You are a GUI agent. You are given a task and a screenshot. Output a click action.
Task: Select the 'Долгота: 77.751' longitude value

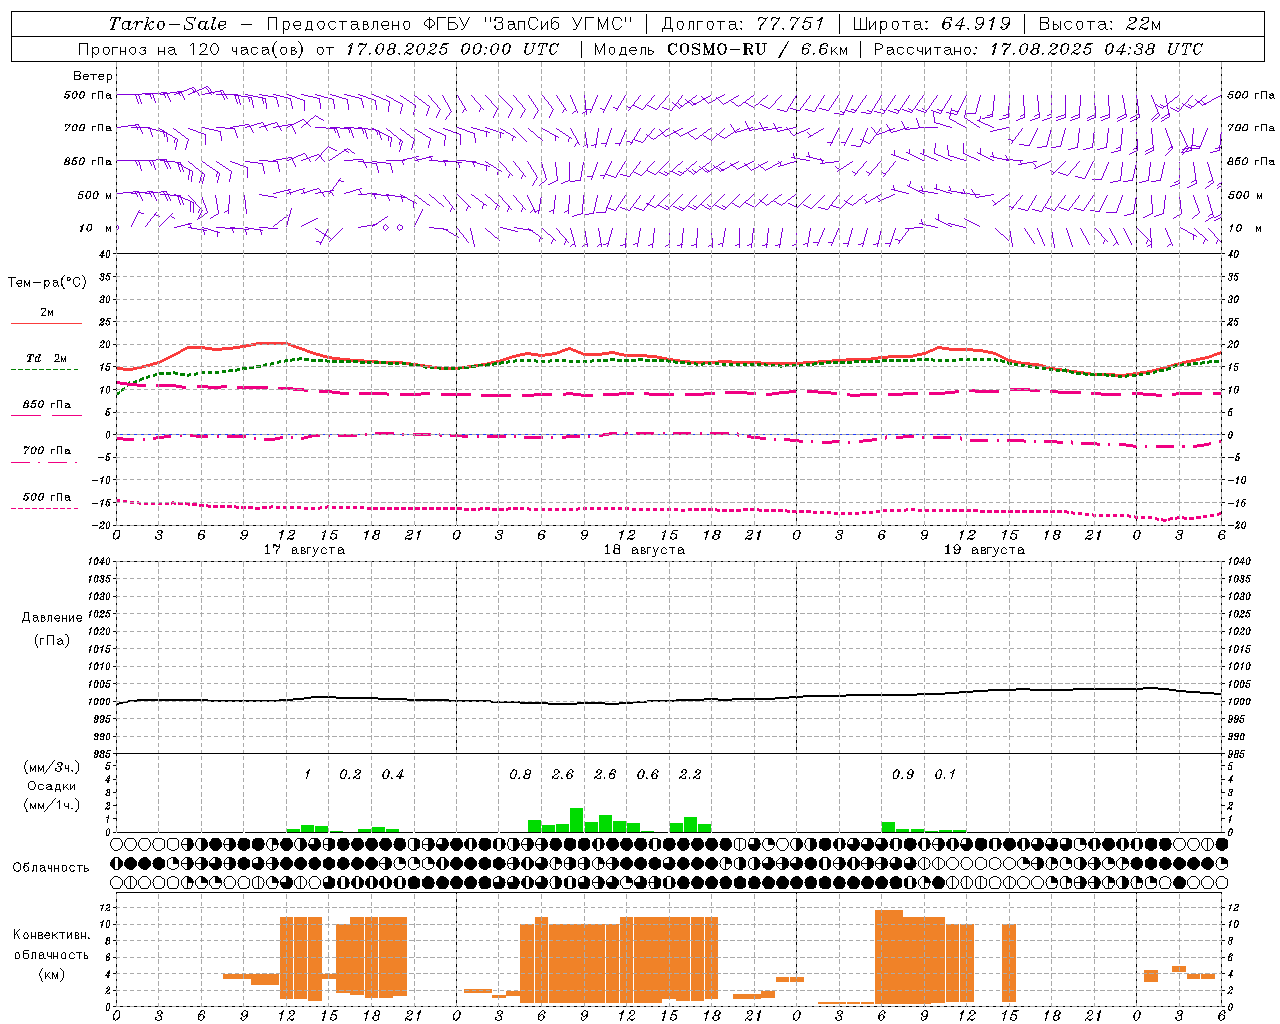742,24
